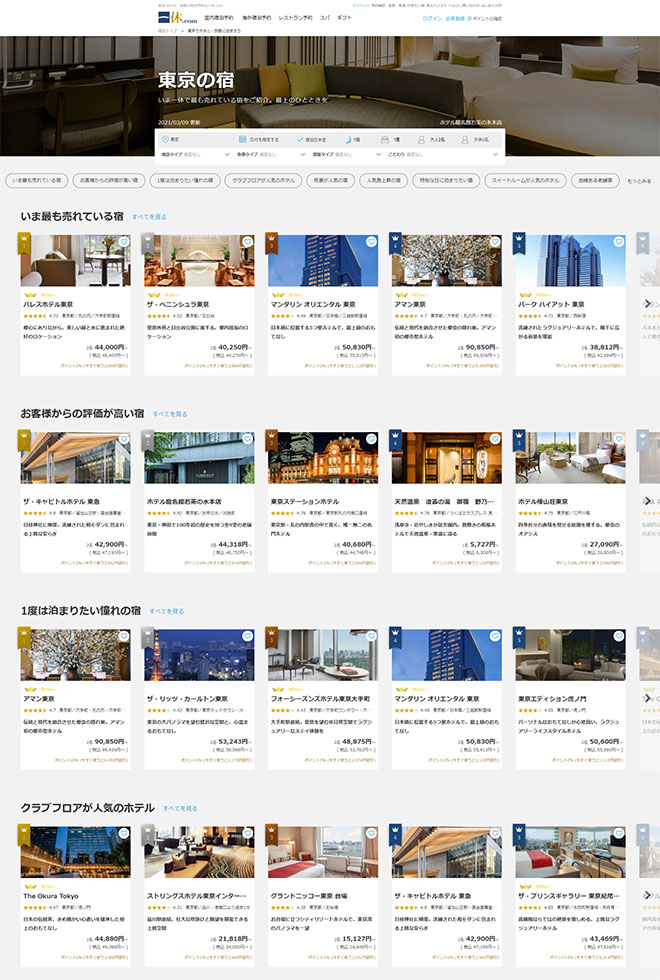The width and height of the screenshot is (660, 980).
Task: Show the next hotels in クラブフロアが人気のホテル
Action: pos(648,895)
